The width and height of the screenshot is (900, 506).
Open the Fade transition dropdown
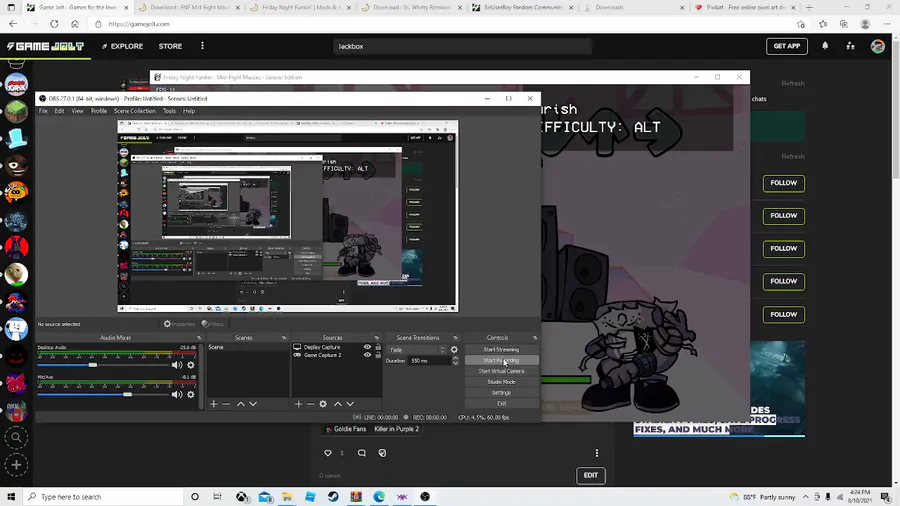pos(417,349)
